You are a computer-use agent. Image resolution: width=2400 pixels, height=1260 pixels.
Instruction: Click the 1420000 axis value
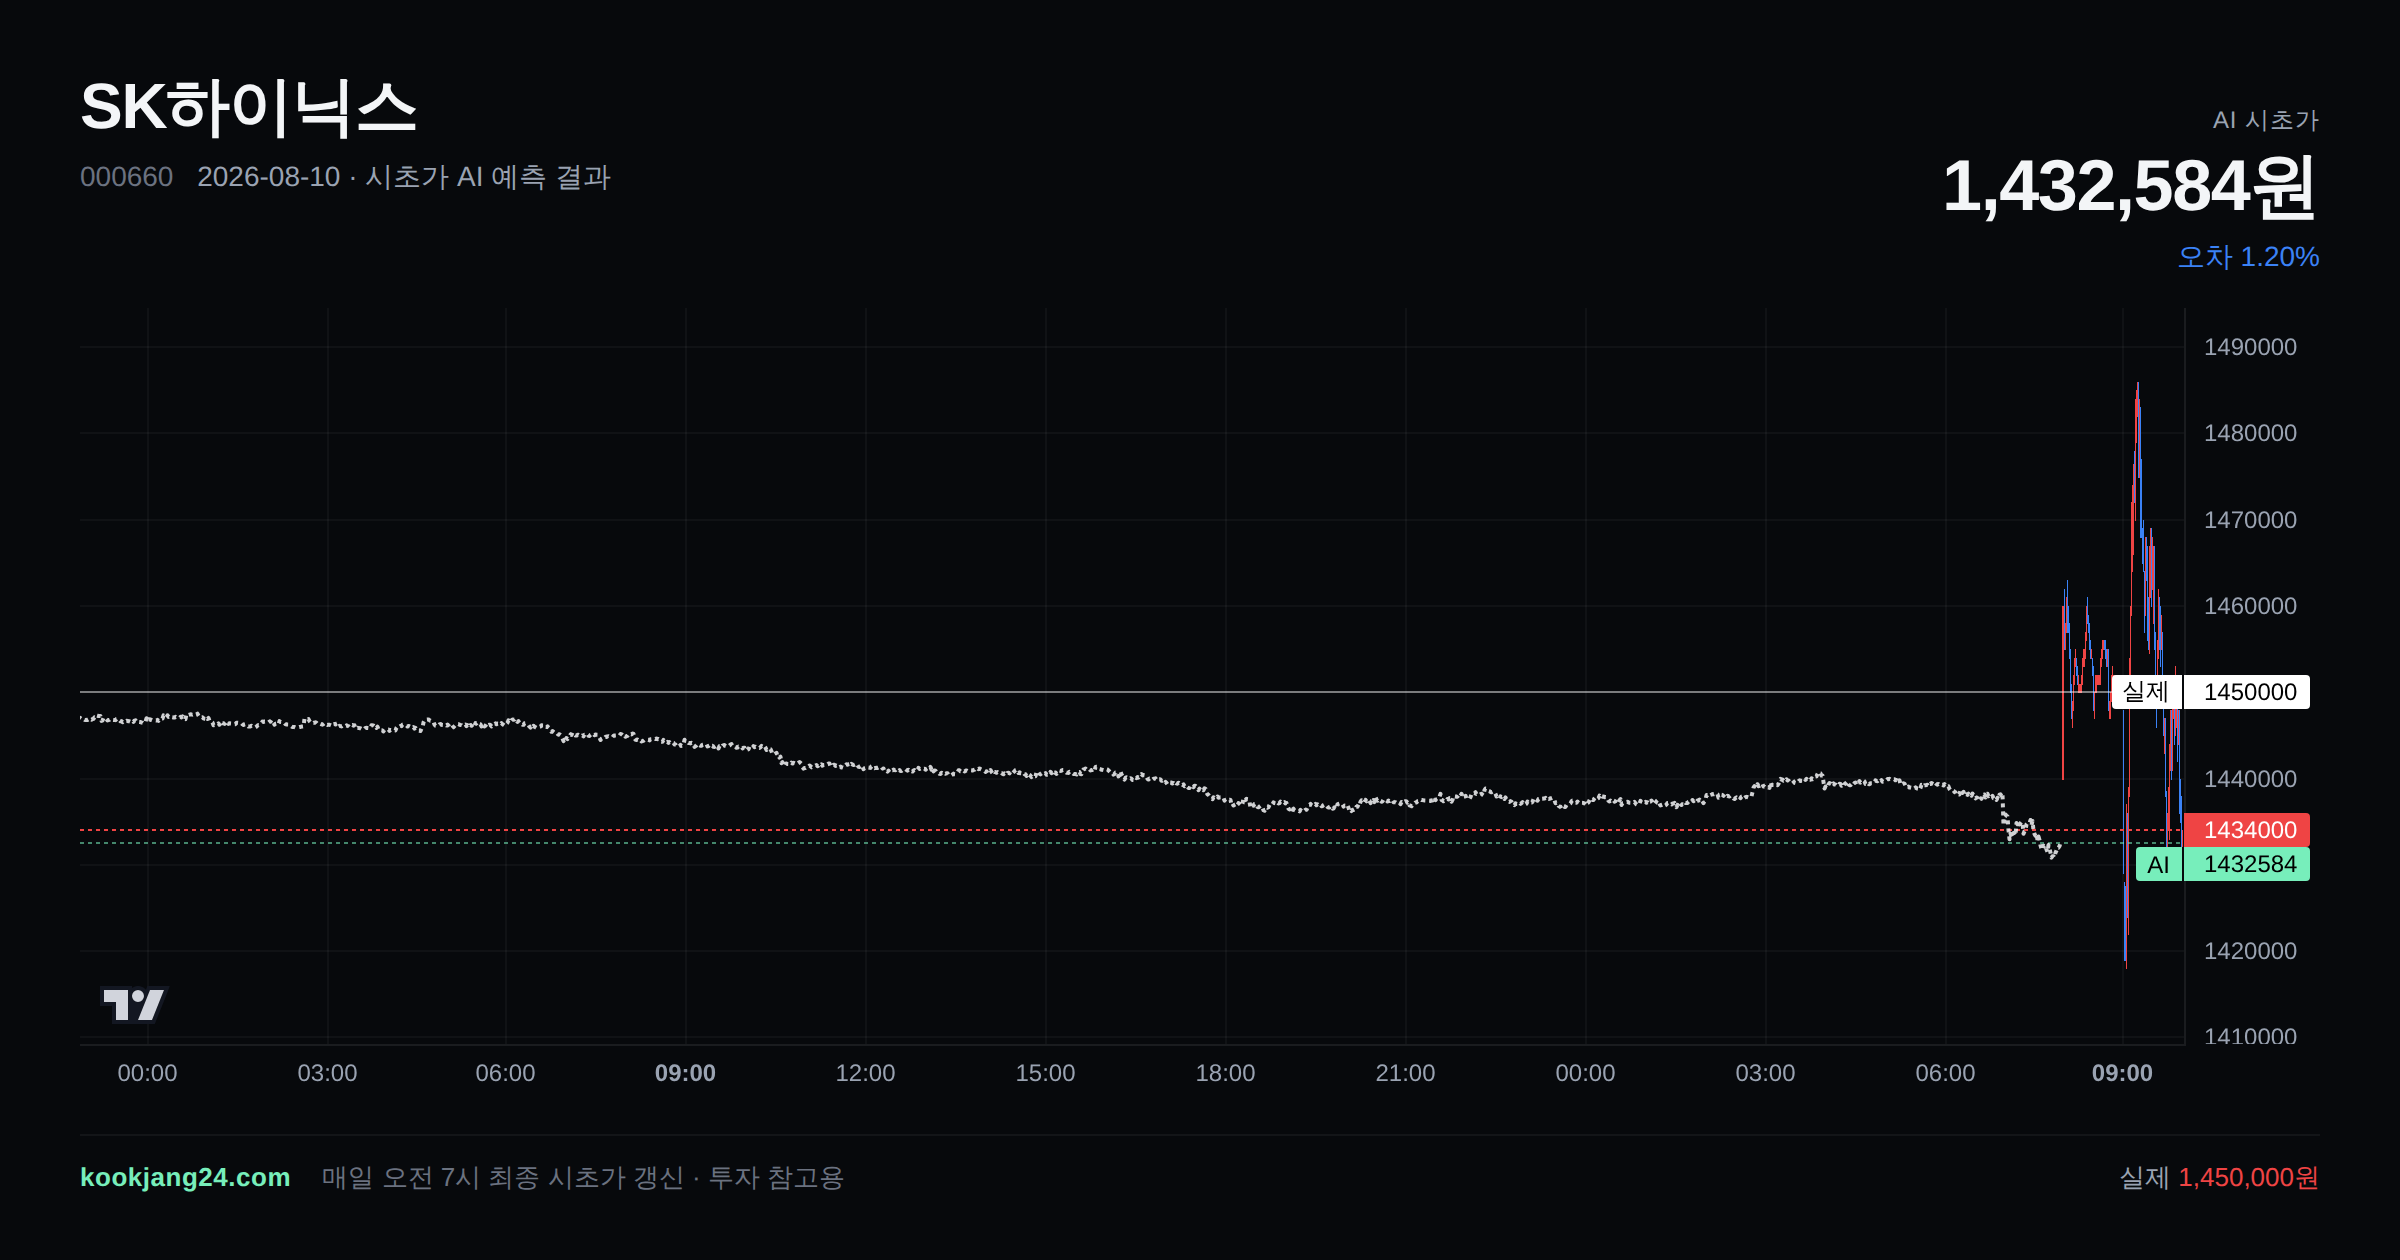(x=2250, y=951)
